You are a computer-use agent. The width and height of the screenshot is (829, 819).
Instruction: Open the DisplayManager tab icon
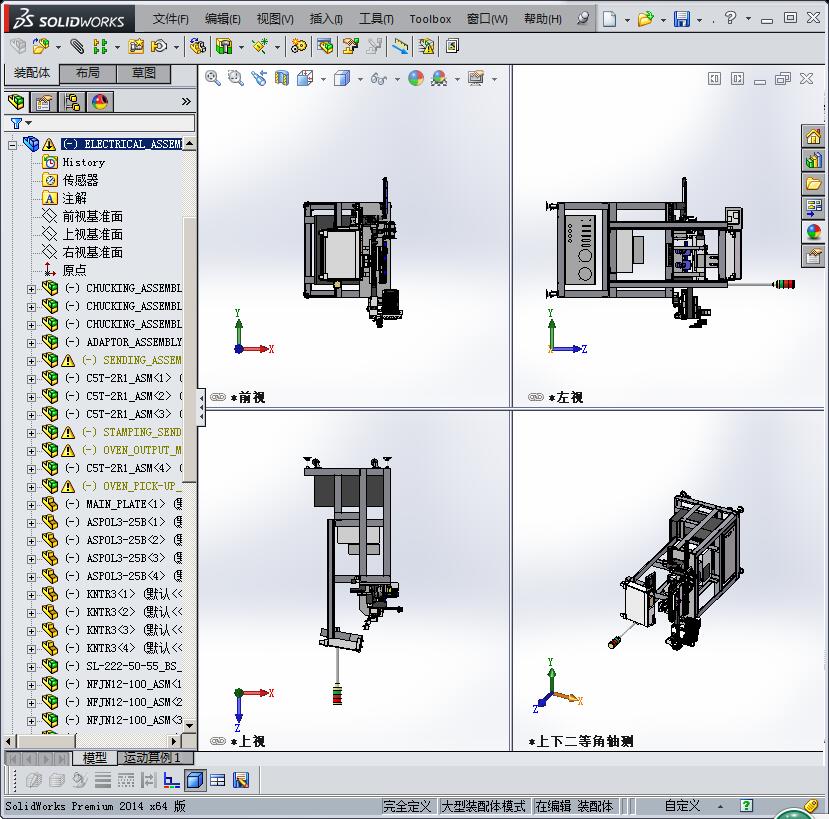pos(99,102)
